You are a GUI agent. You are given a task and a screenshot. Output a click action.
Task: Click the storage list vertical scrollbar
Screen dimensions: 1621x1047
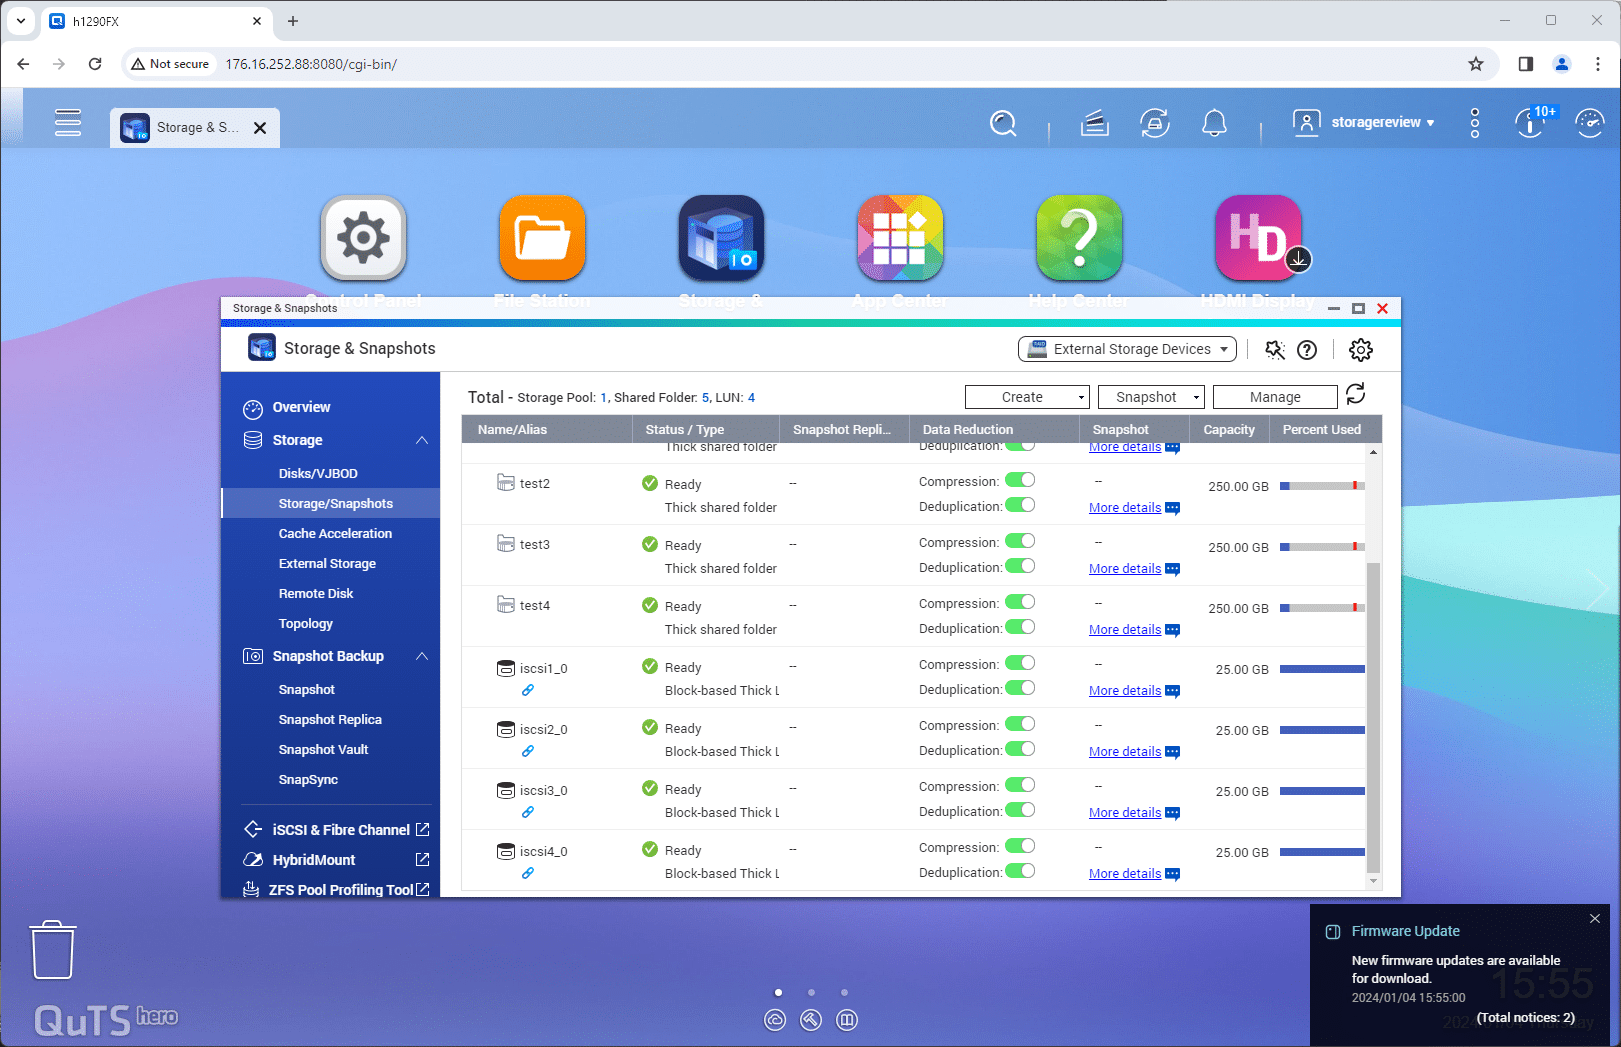[x=1374, y=717]
